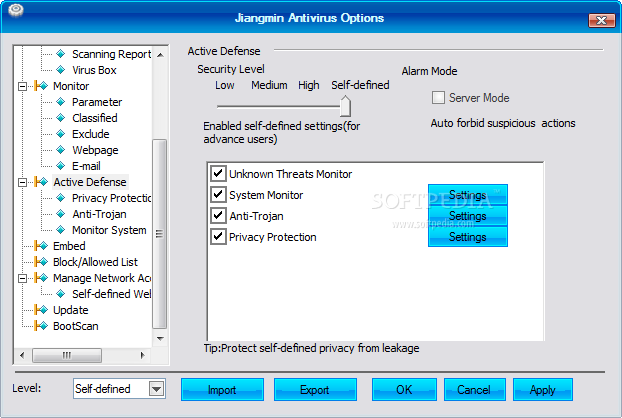Click the Import button
The width and height of the screenshot is (622, 418).
tap(222, 389)
